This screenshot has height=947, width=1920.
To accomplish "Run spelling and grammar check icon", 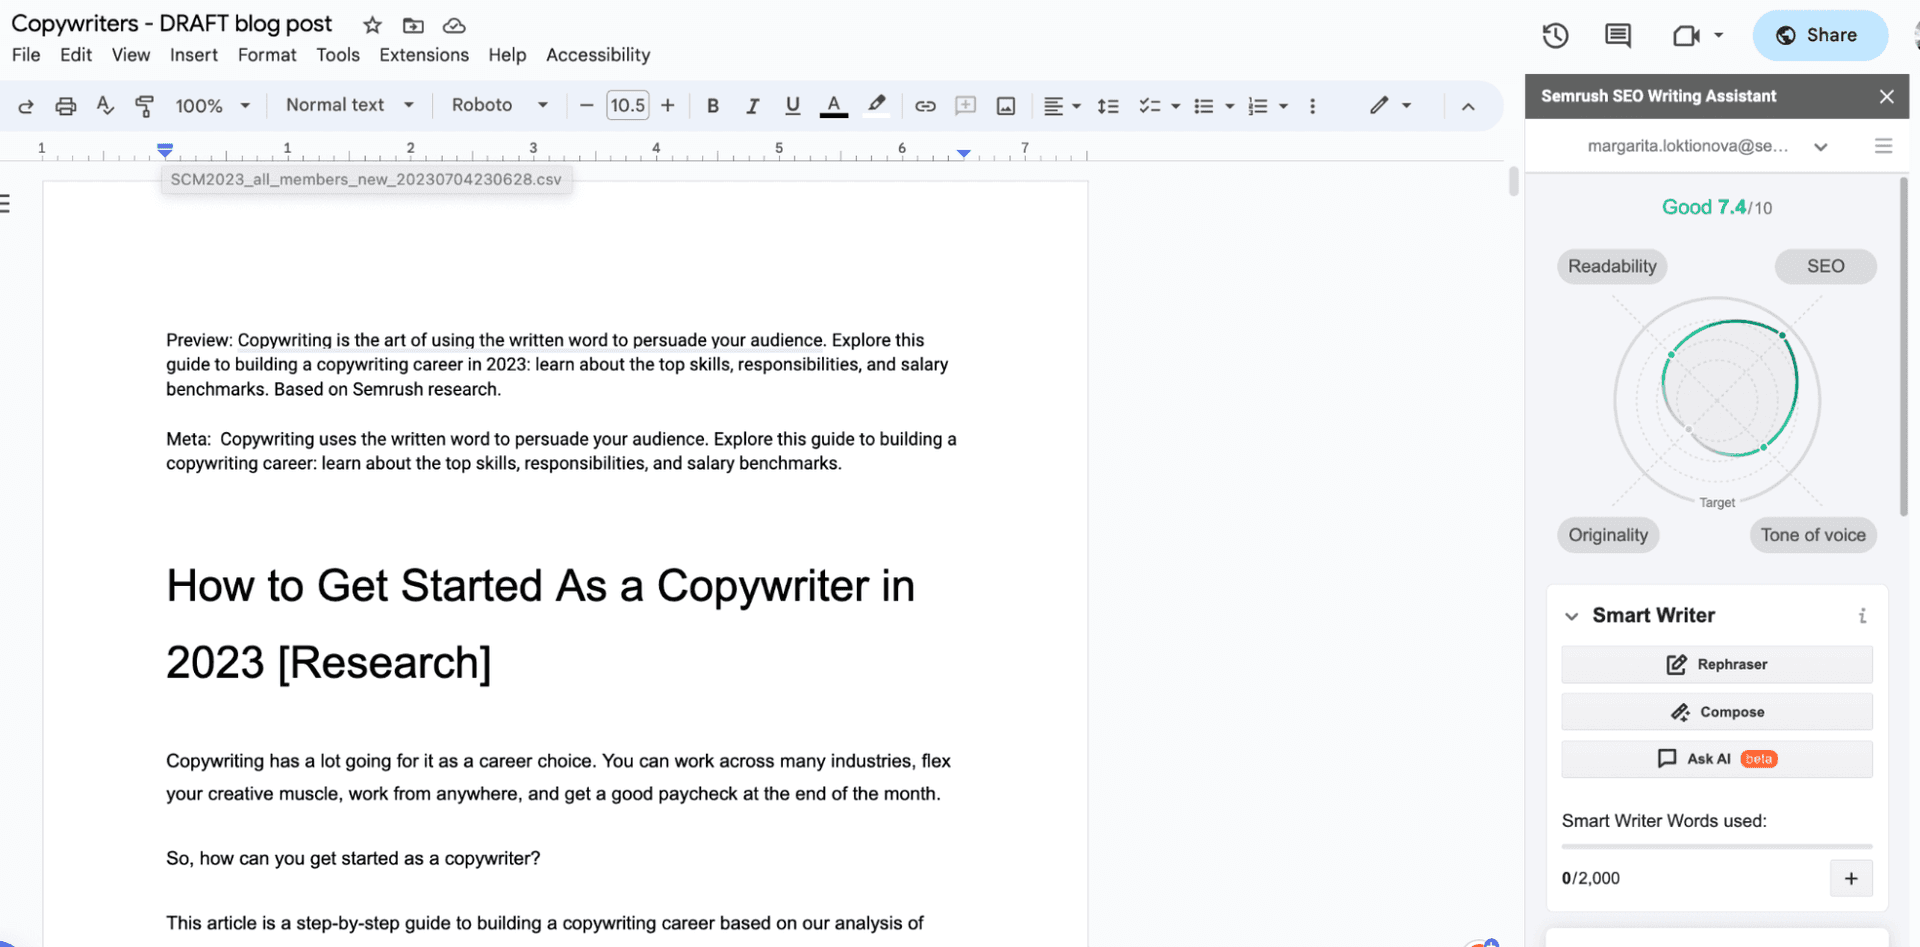I will coord(105,106).
